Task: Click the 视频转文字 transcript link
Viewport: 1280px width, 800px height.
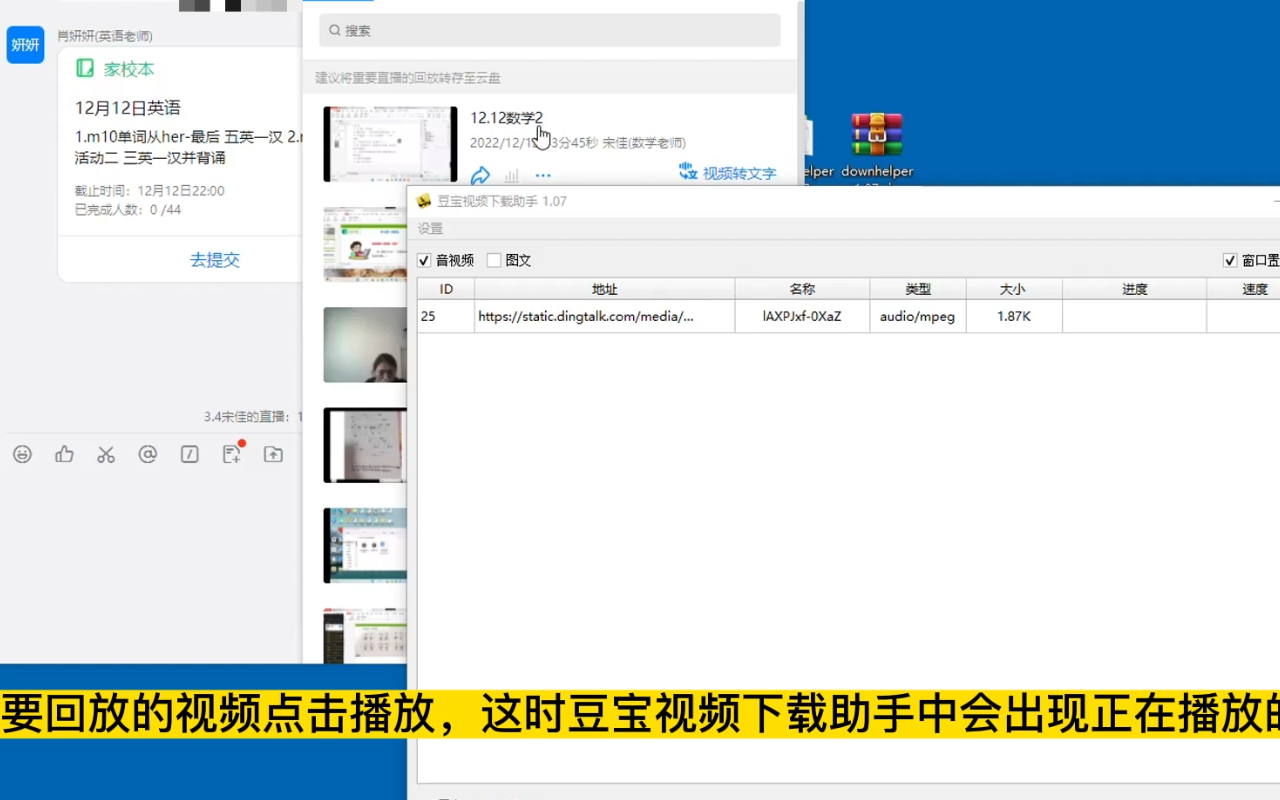Action: pos(728,173)
